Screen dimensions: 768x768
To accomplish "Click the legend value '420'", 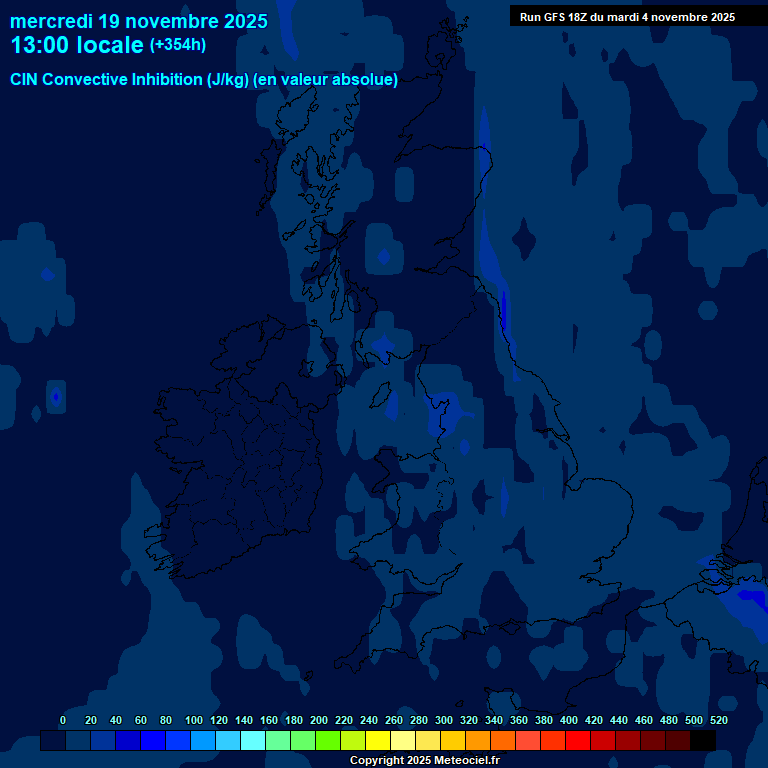I will (x=593, y=720).
